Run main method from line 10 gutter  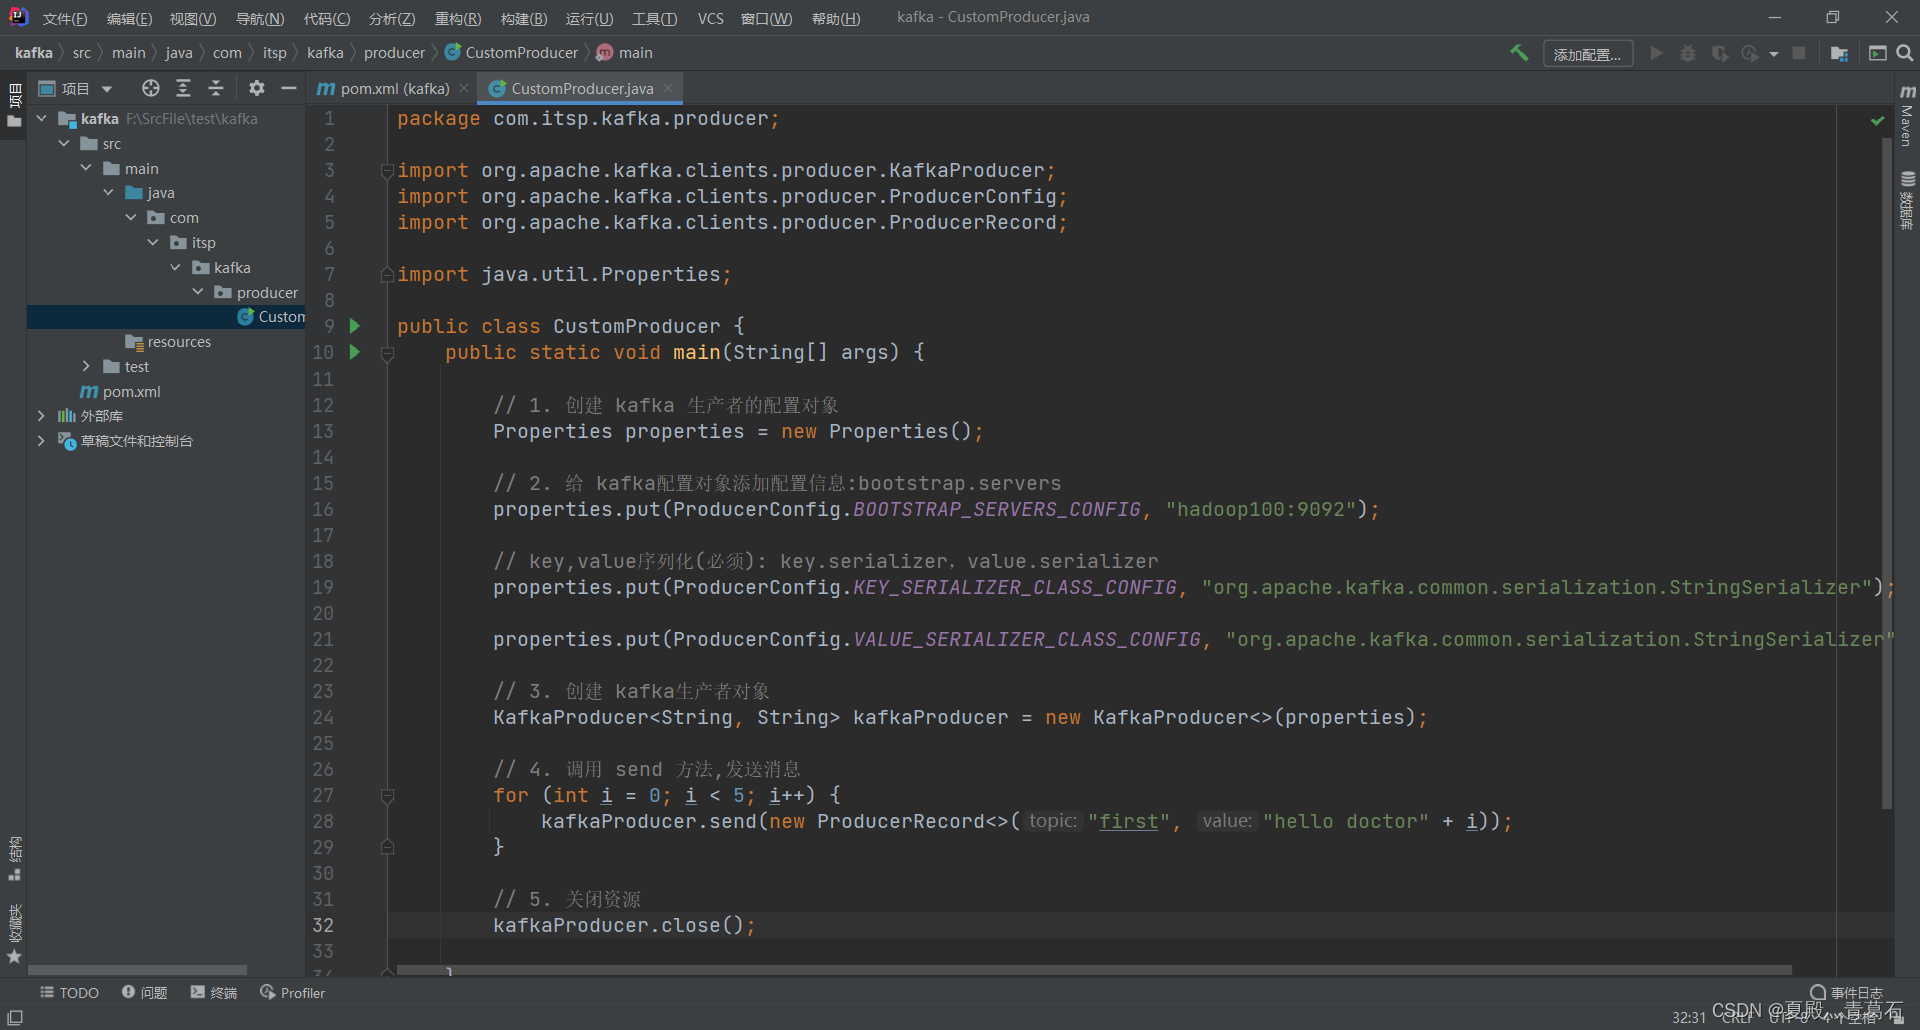click(354, 352)
